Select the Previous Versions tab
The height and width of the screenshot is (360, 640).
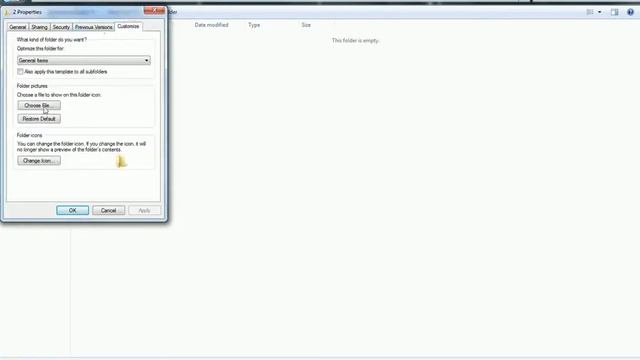[93, 27]
